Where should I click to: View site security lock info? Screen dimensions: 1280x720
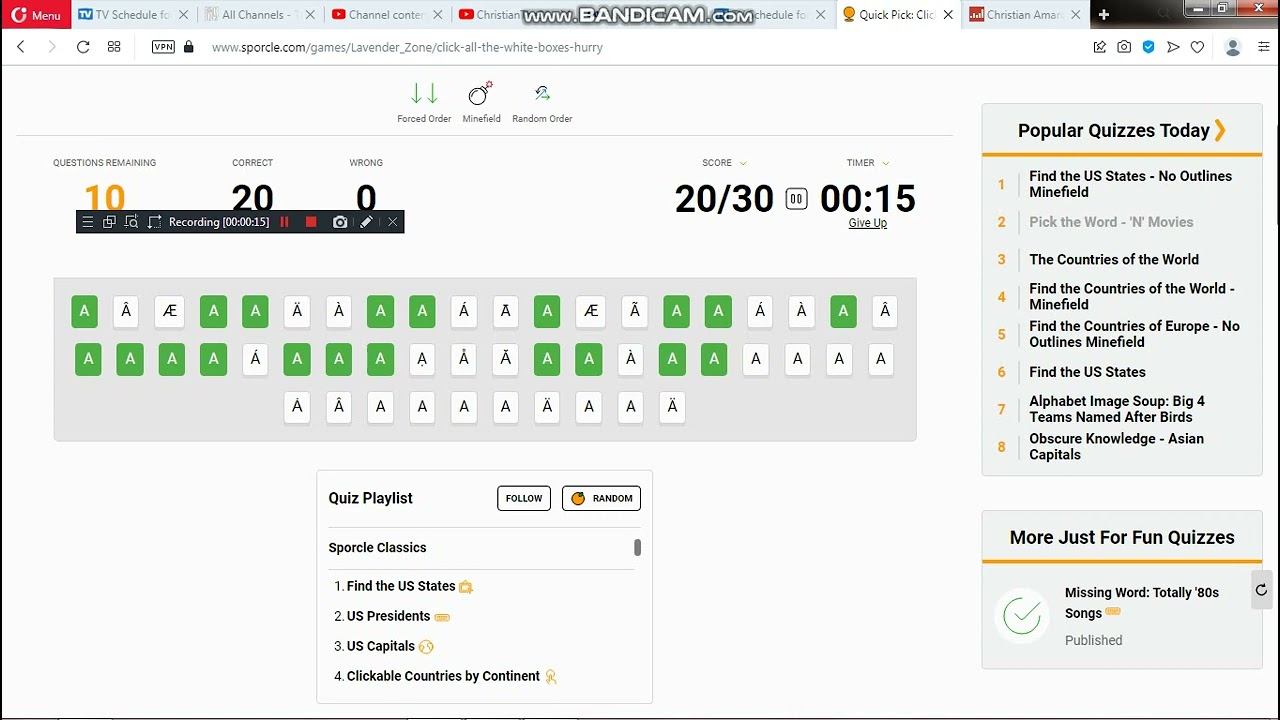tap(189, 47)
